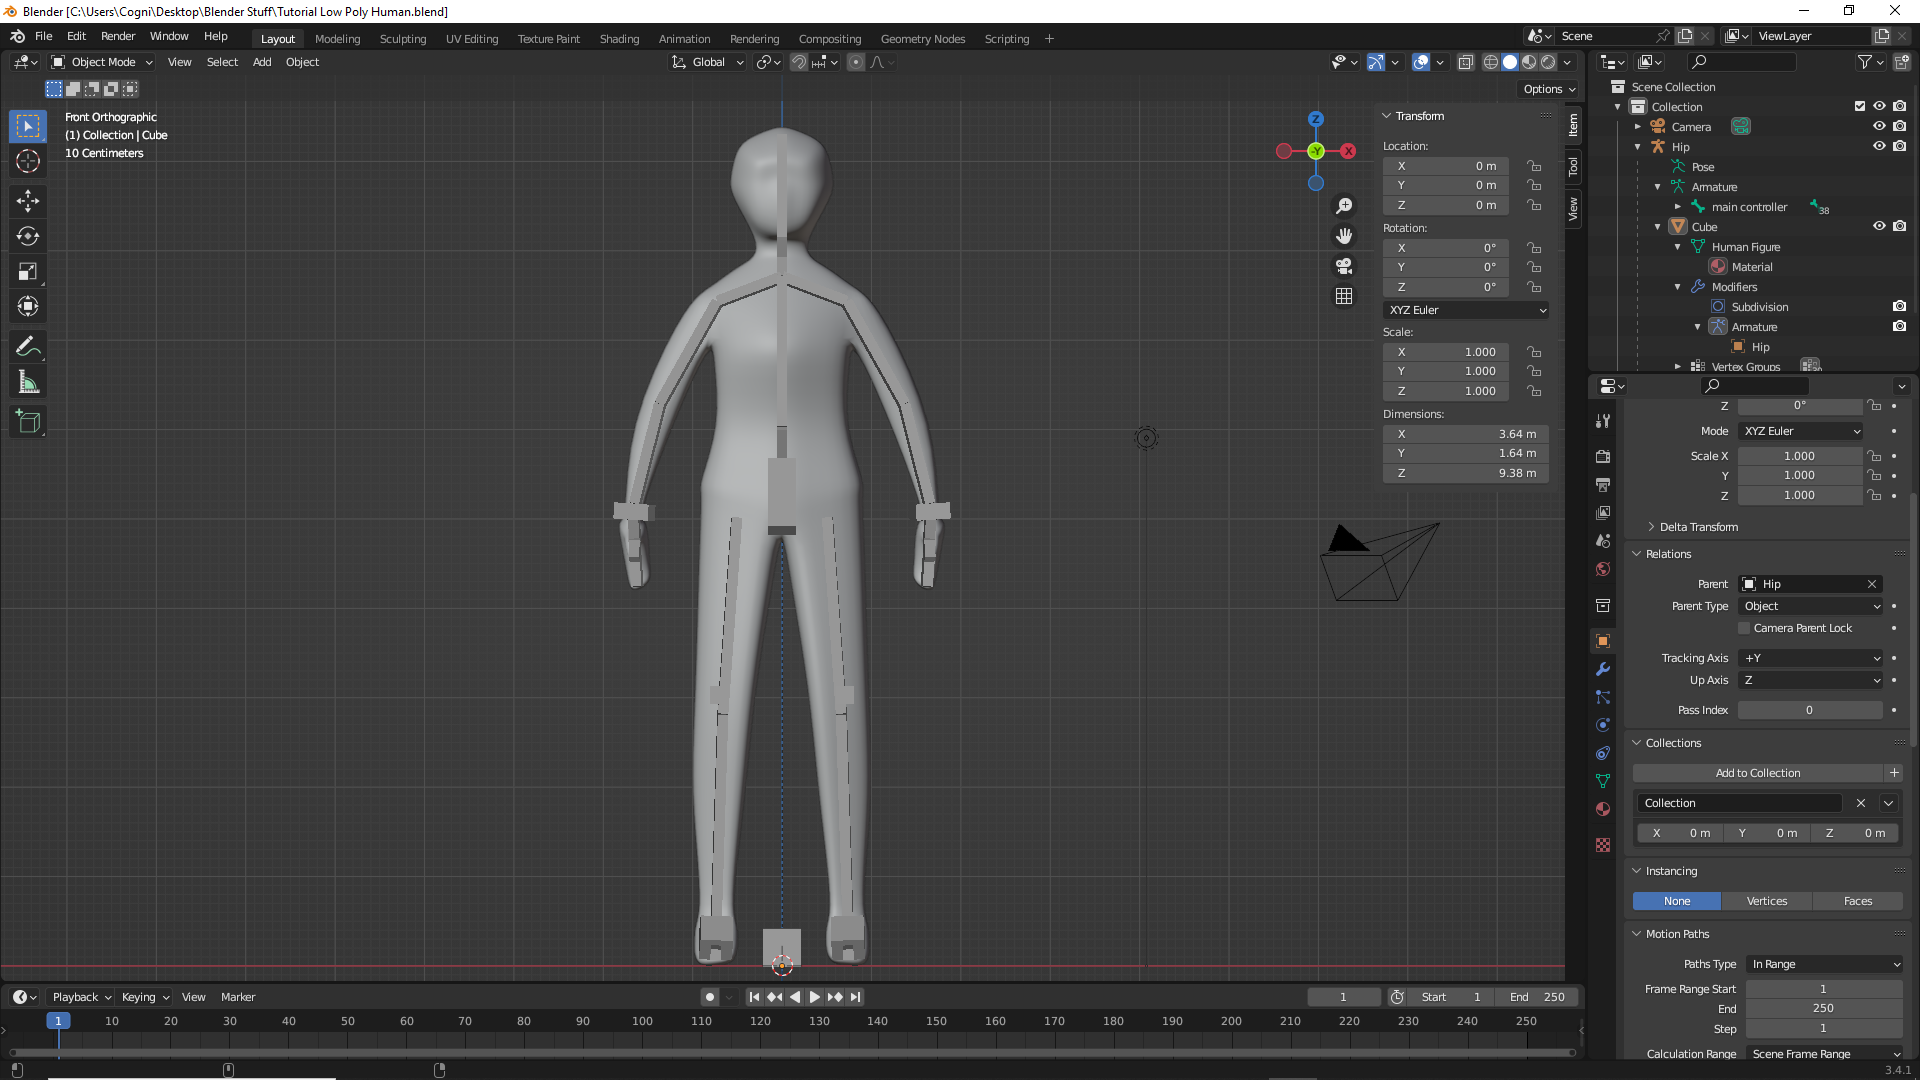Toggle Camera Parent Lock checkbox
This screenshot has height=1080, width=1920.
click(x=1744, y=628)
